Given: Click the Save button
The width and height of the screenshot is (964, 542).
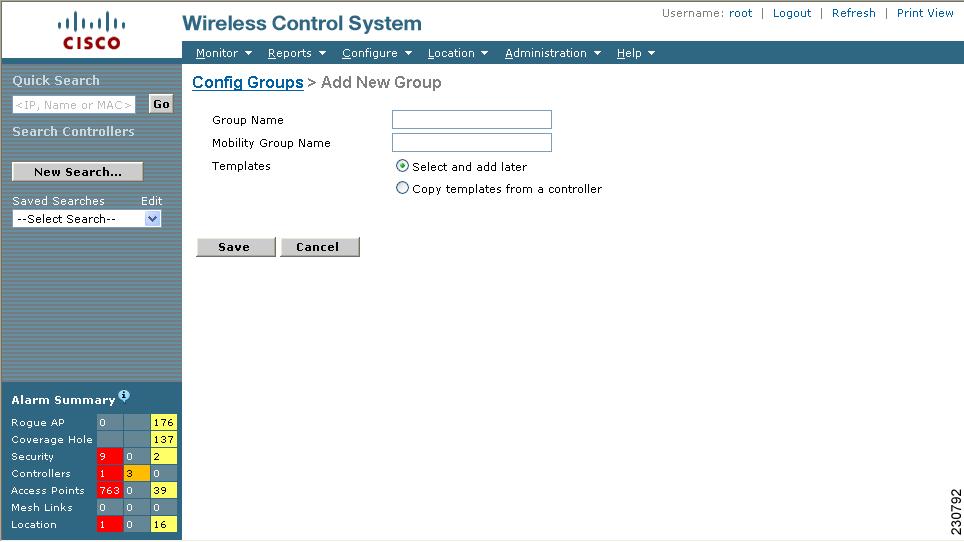Looking at the screenshot, I should (235, 247).
